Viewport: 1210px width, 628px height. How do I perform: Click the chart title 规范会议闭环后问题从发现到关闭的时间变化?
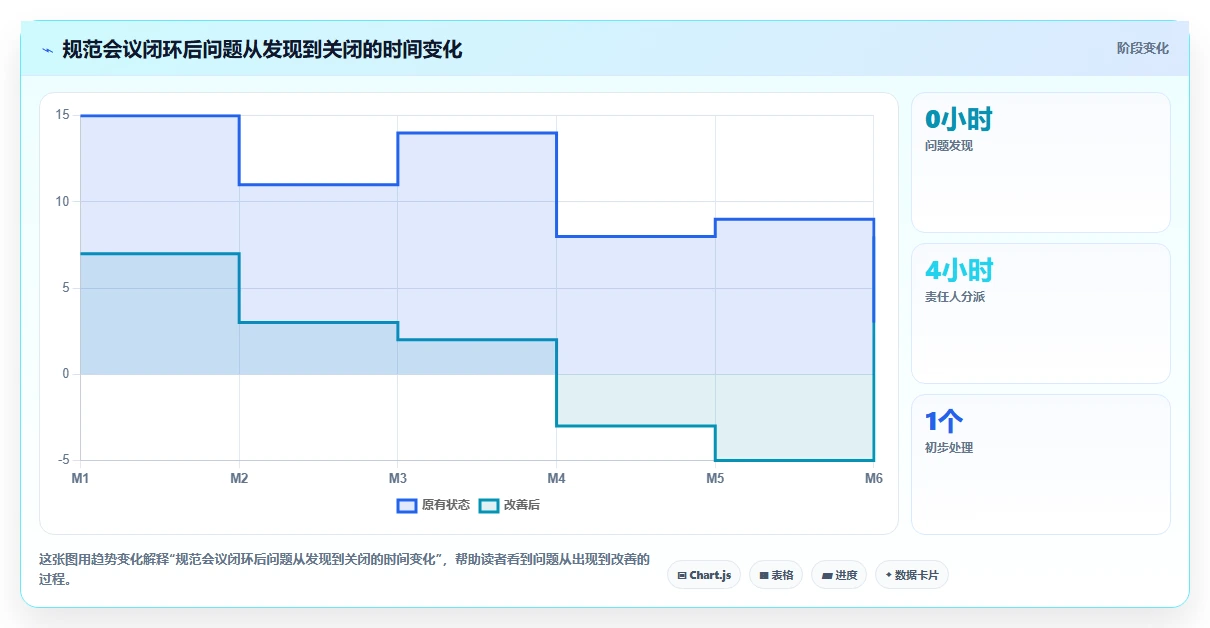pyautogui.click(x=262, y=49)
